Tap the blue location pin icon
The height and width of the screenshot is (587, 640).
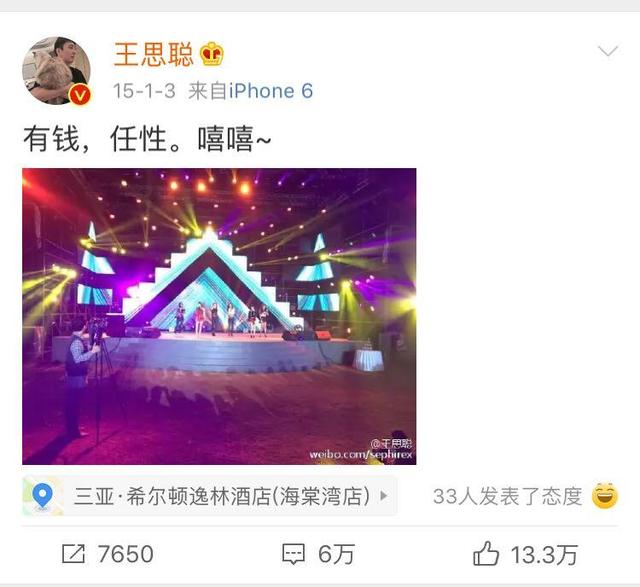pos(42,496)
